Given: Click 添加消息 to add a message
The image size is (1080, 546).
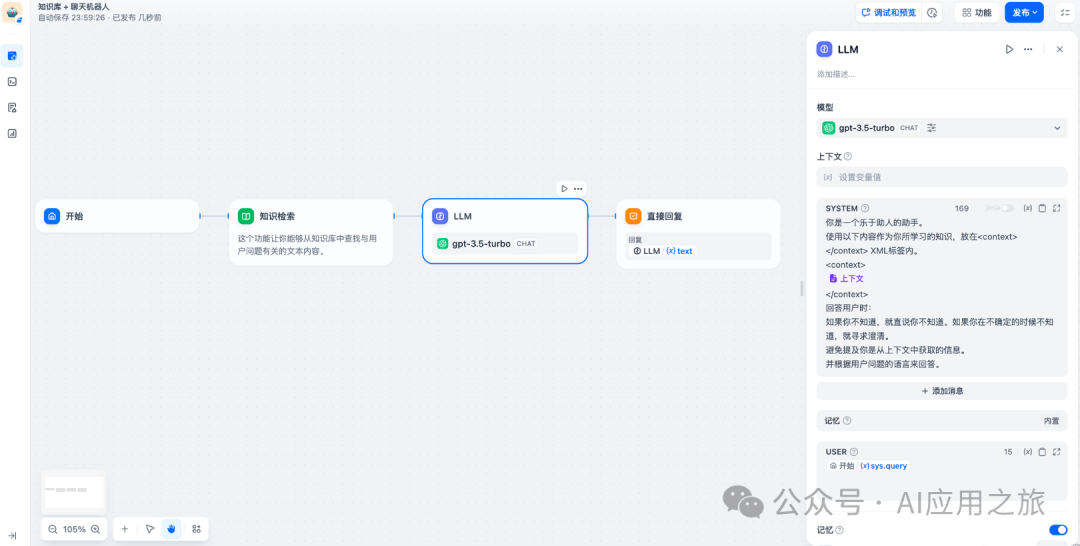Looking at the screenshot, I should tap(942, 391).
